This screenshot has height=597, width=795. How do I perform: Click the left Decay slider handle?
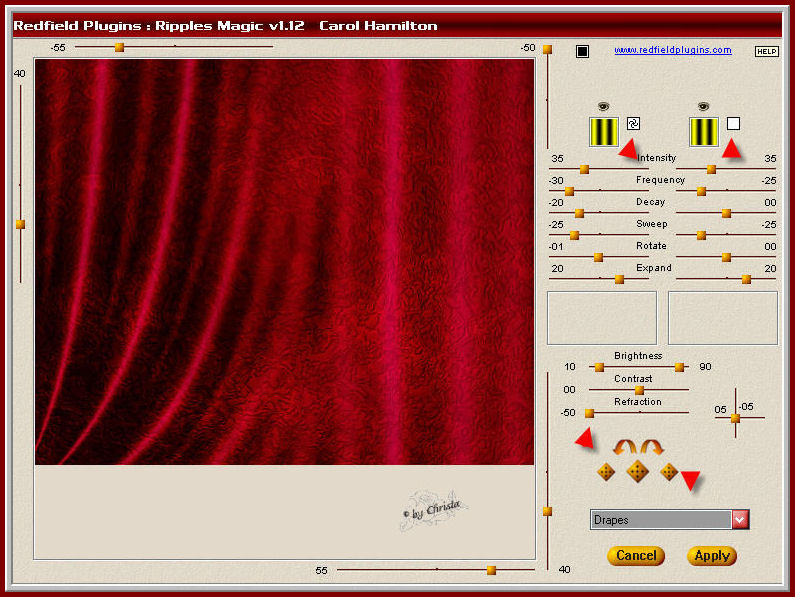click(579, 213)
